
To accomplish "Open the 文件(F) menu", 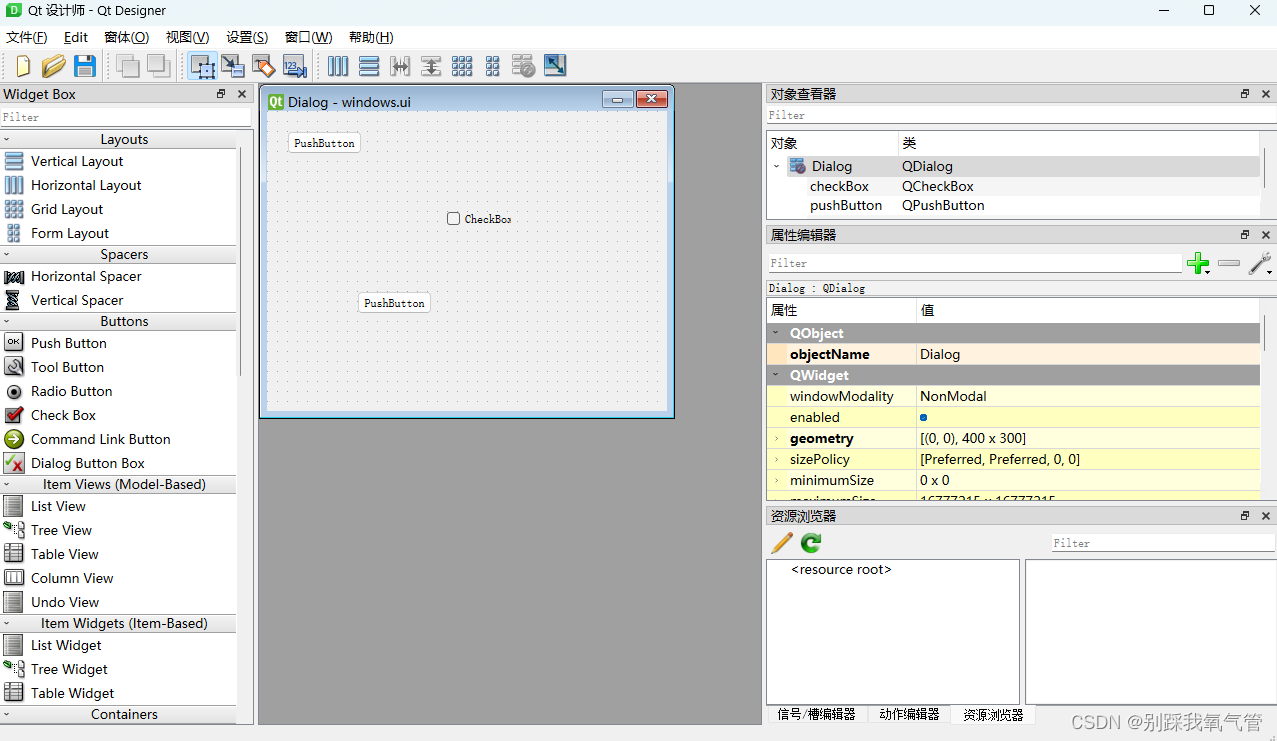I will click(x=27, y=37).
